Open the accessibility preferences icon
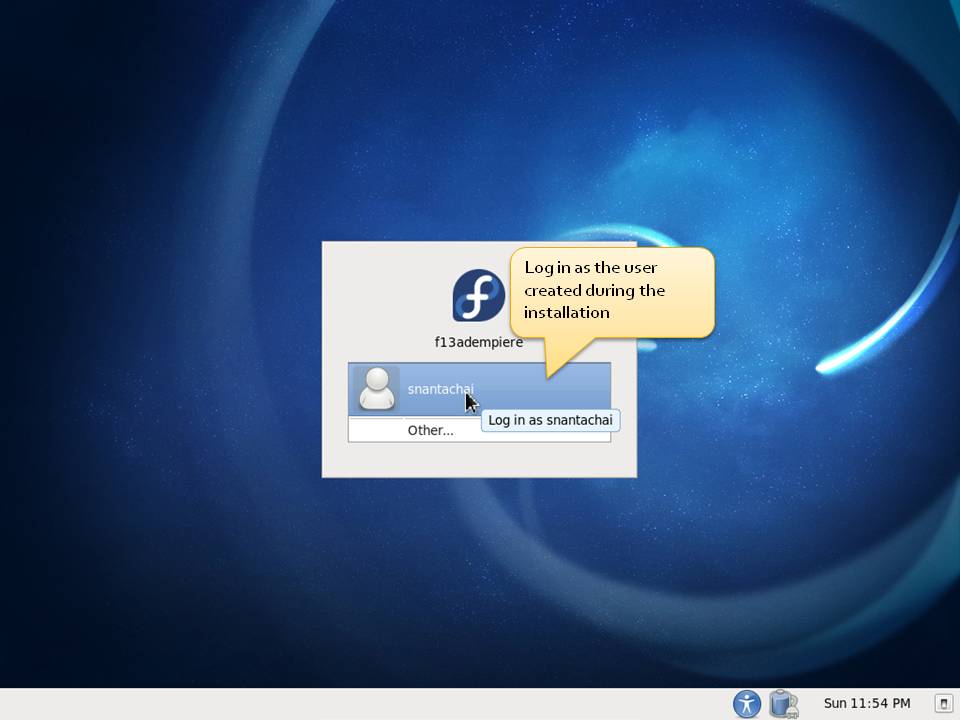The image size is (960, 720). coord(746,703)
